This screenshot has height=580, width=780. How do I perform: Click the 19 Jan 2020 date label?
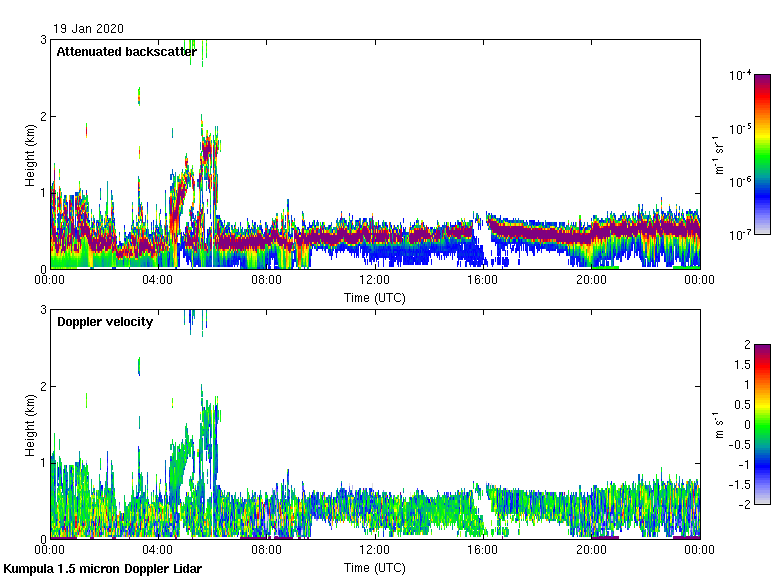pyautogui.click(x=89, y=29)
